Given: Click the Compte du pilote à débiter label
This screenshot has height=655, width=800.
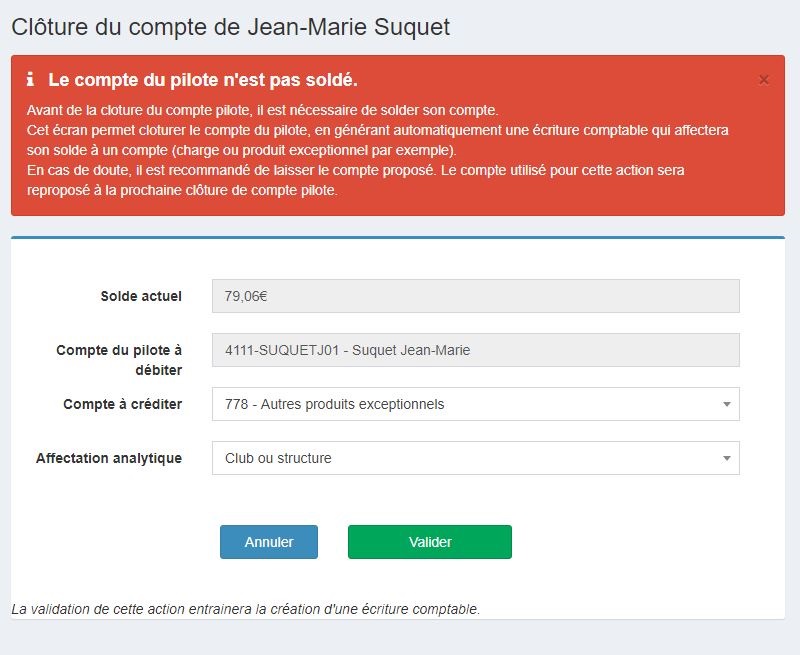Looking at the screenshot, I should tap(119, 360).
